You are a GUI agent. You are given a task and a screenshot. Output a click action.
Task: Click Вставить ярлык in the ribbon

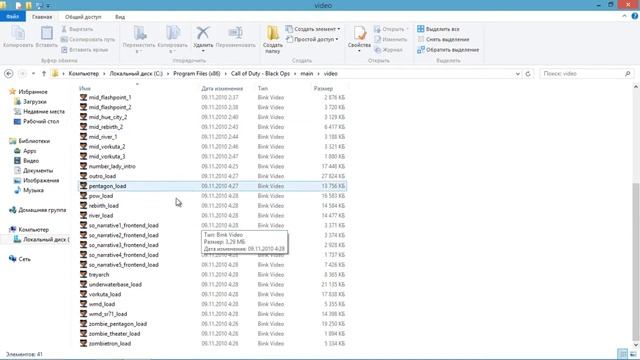tap(84, 50)
